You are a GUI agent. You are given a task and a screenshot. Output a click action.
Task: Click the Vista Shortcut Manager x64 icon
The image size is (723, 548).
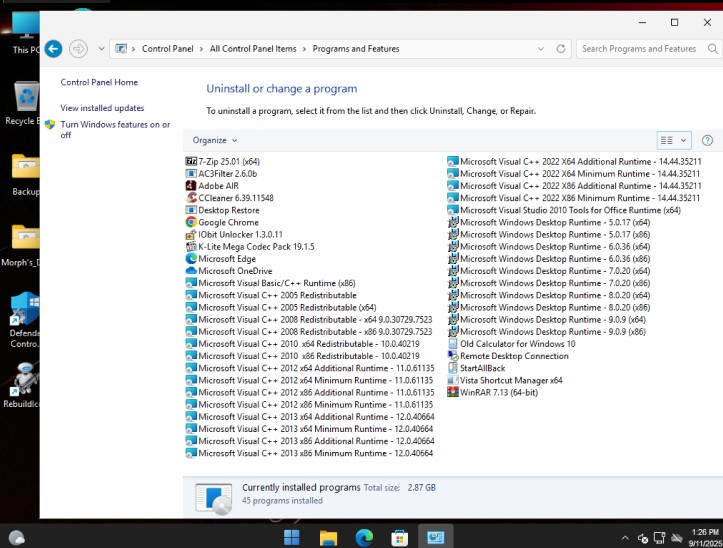pyautogui.click(x=453, y=380)
